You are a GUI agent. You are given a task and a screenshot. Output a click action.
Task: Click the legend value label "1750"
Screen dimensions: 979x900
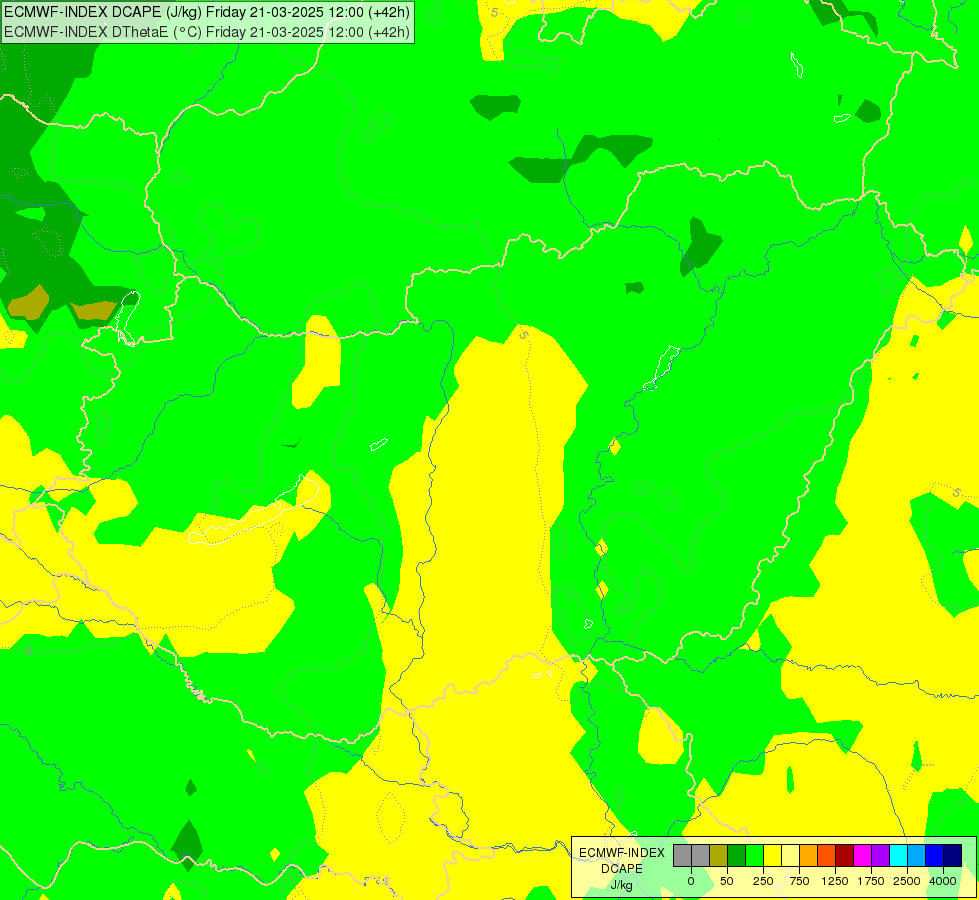click(871, 881)
